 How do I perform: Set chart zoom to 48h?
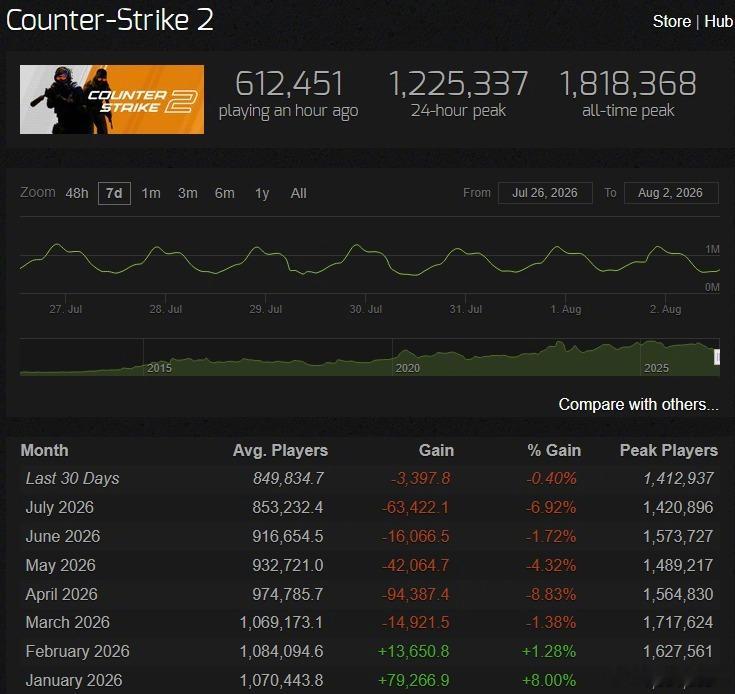tap(77, 193)
